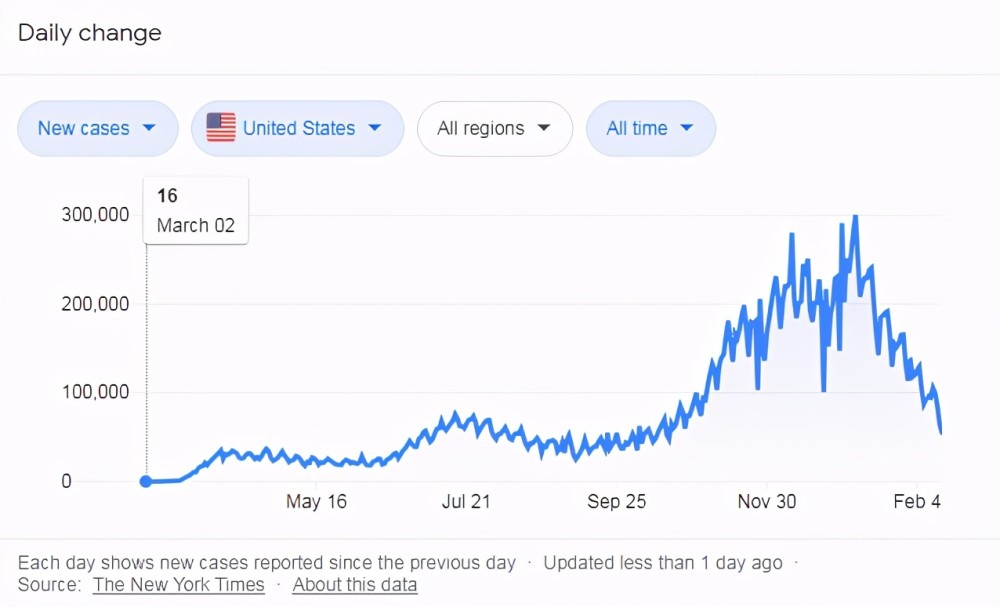Expand the All regions dropdown
1000x607 pixels.
494,128
